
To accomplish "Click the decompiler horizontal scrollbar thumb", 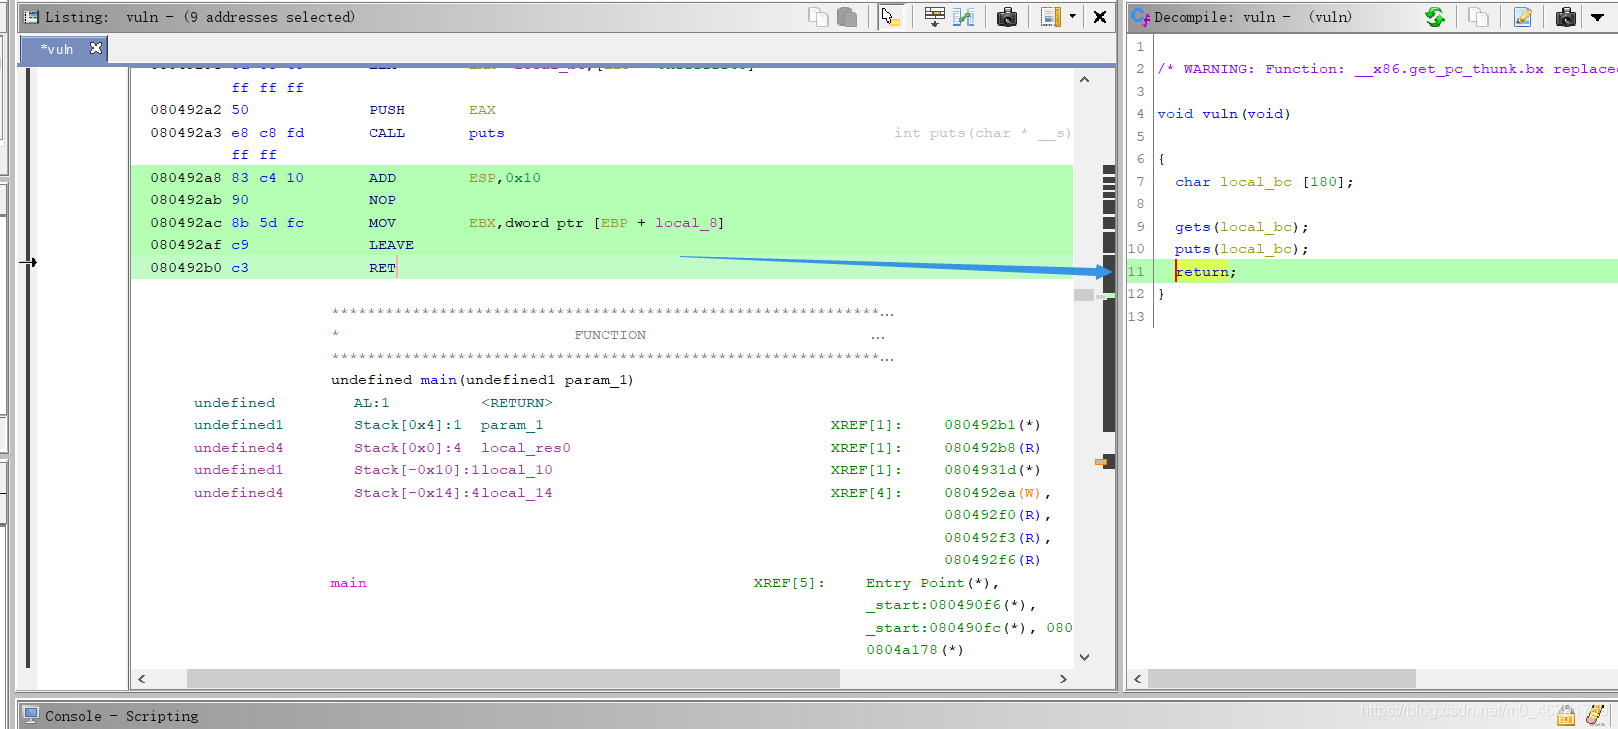I will [1282, 679].
